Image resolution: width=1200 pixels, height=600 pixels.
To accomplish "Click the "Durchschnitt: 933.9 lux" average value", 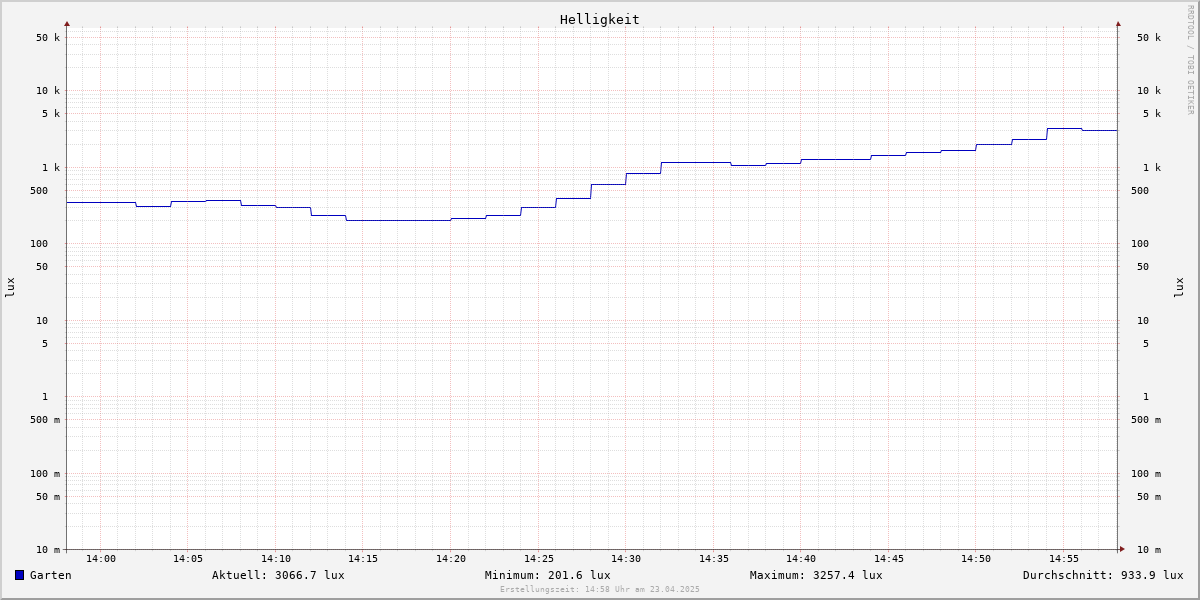I will point(1103,575).
